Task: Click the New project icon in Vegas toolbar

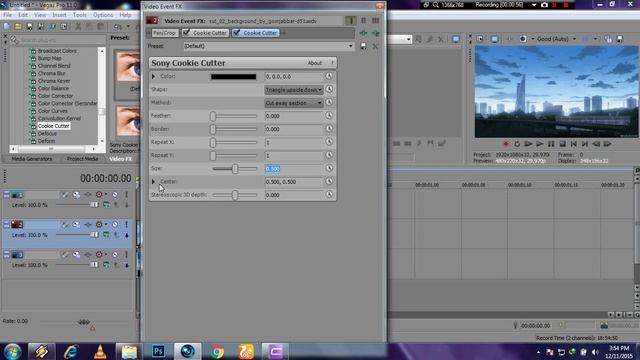Action: coord(7,27)
